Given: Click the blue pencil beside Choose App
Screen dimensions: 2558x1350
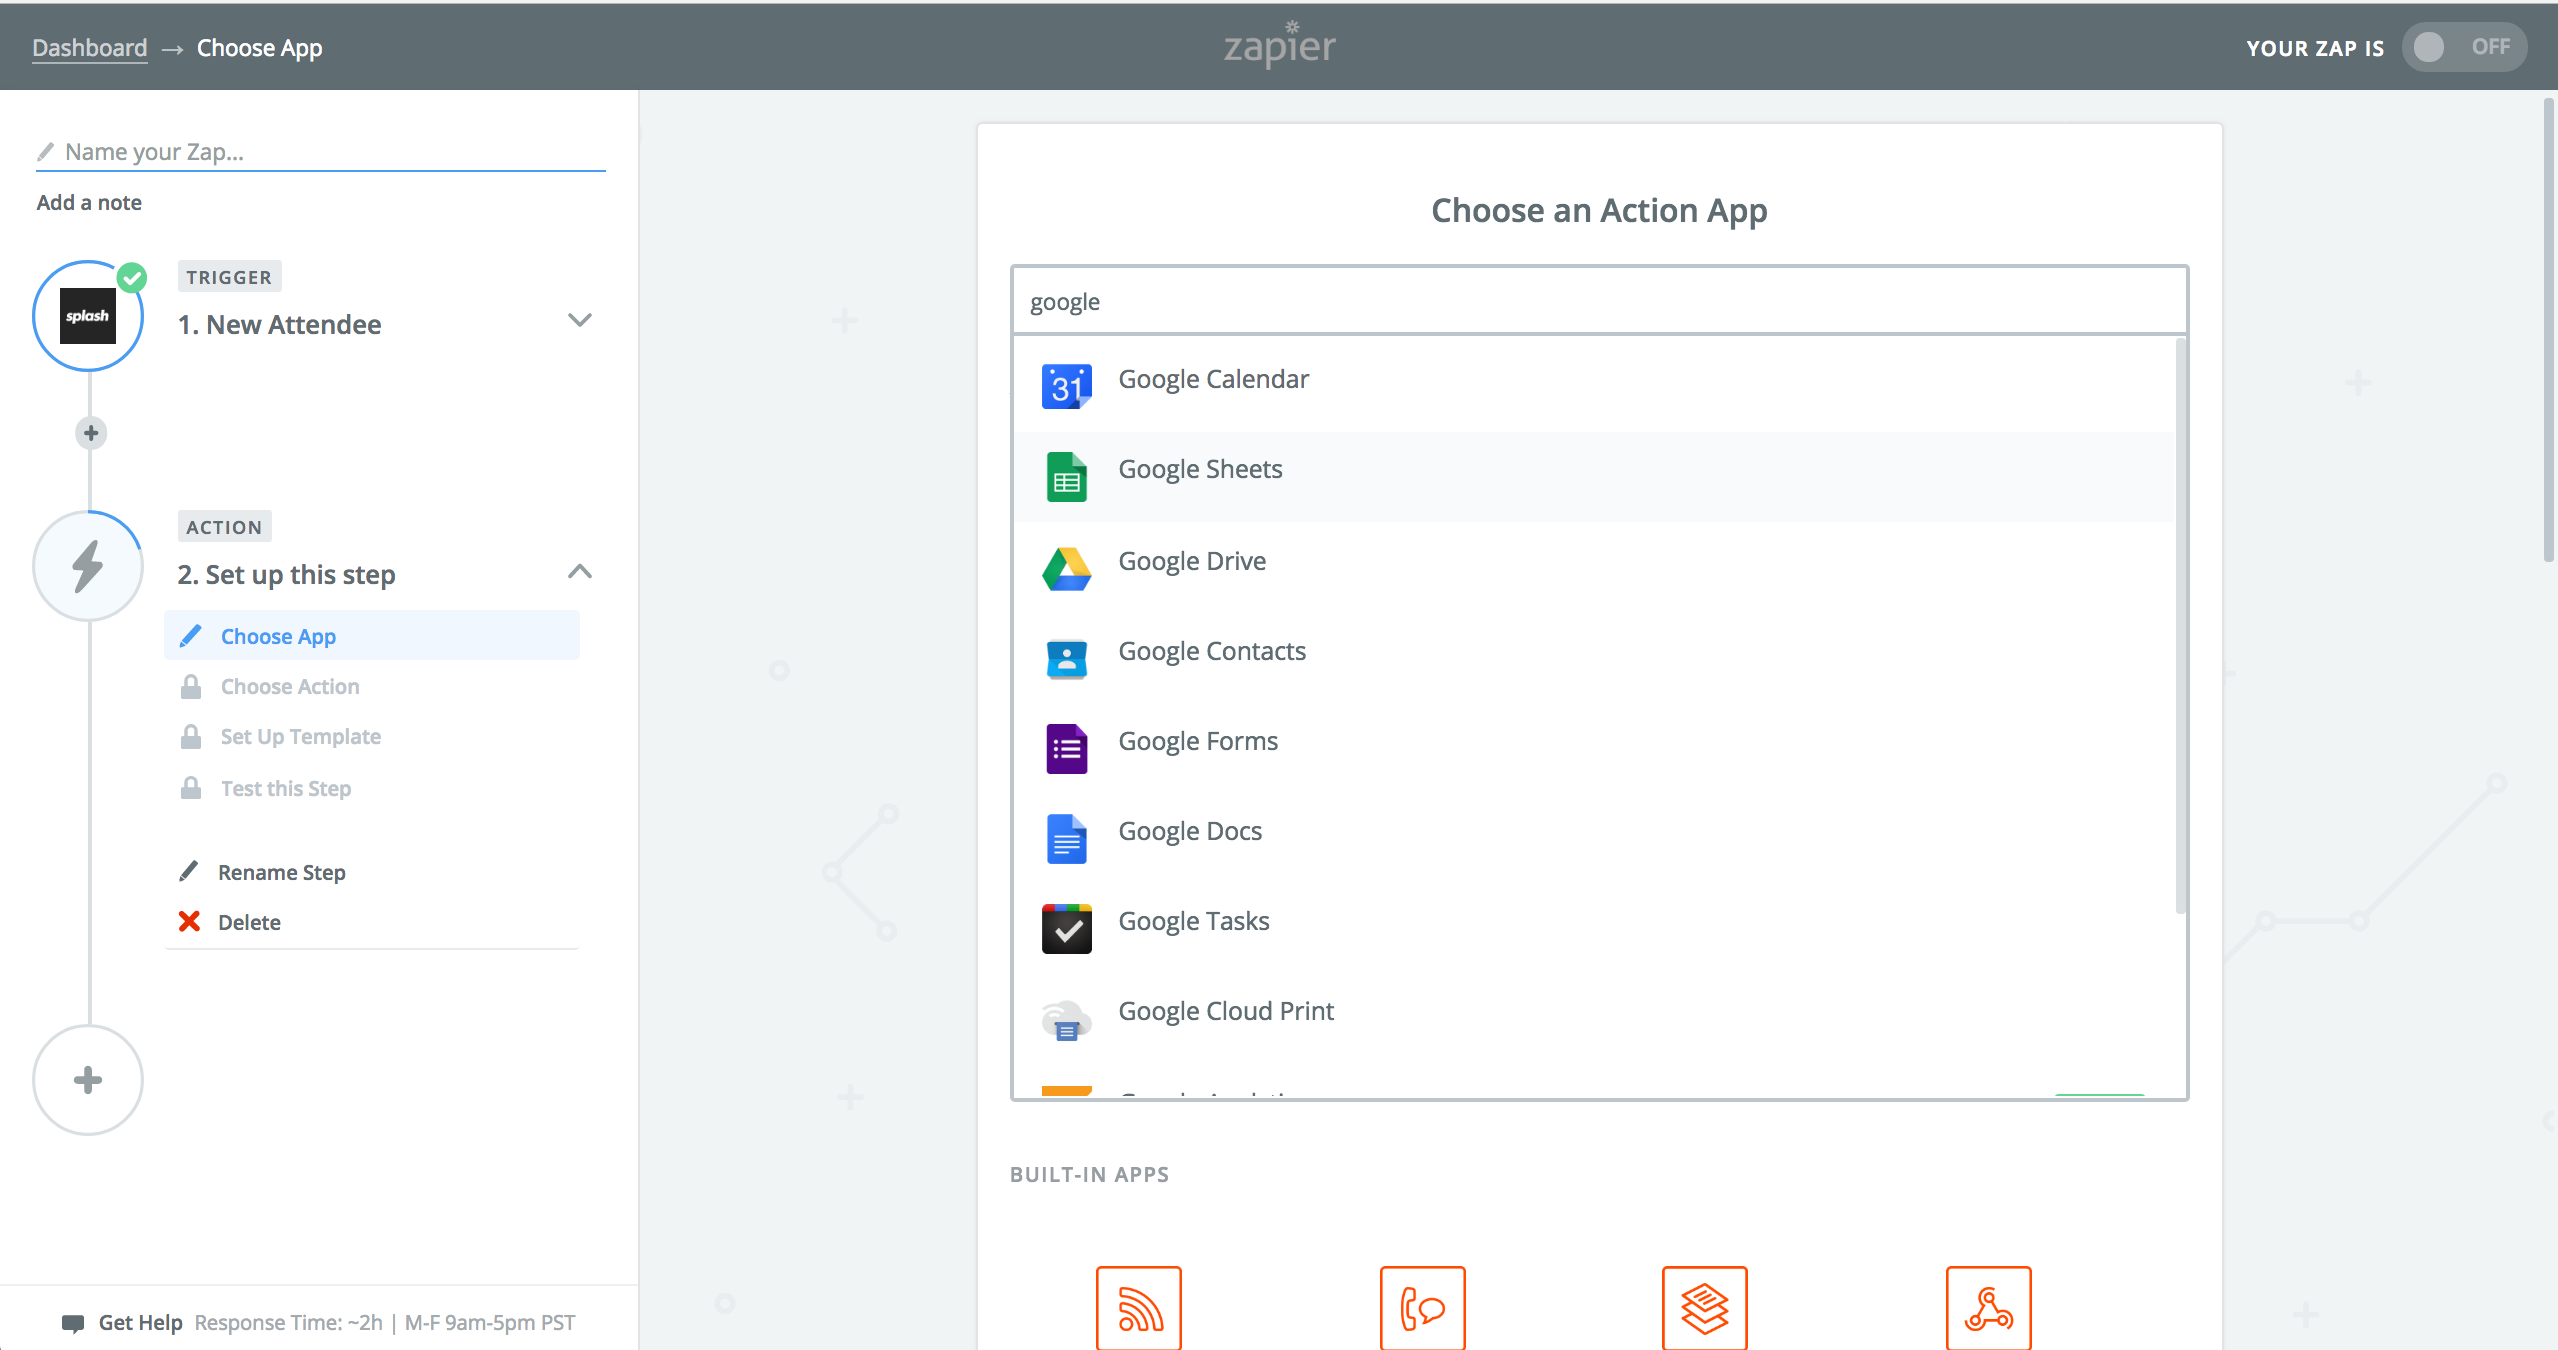Looking at the screenshot, I should pyautogui.click(x=190, y=636).
